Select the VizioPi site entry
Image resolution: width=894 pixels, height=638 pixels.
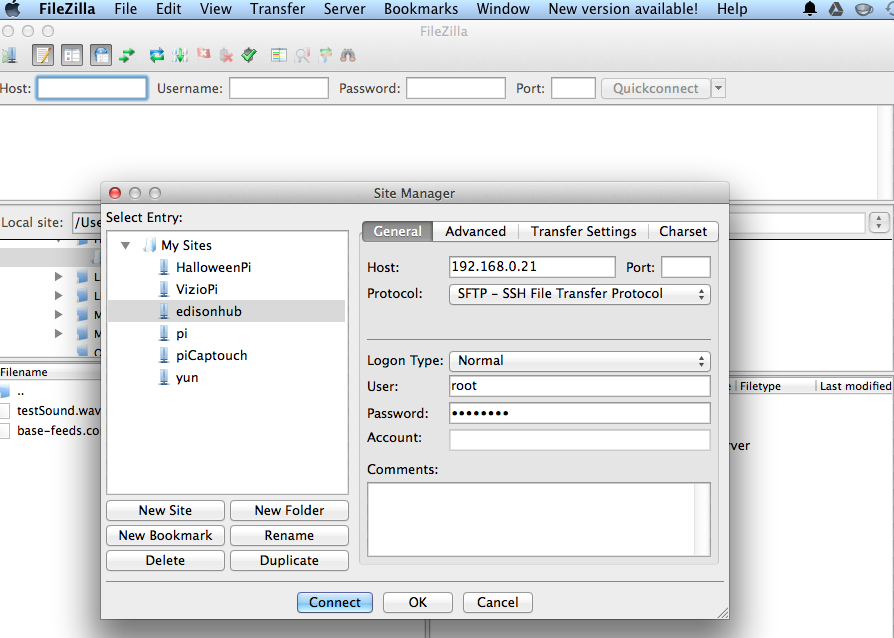click(x=197, y=290)
